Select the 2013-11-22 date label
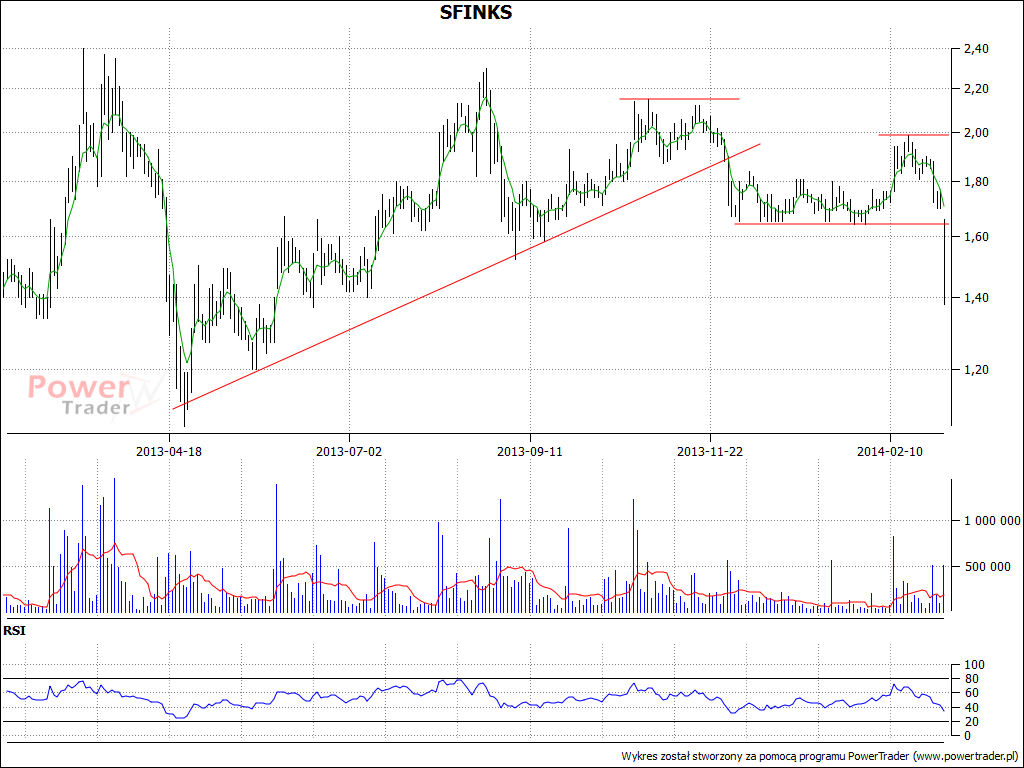The image size is (1024, 768). click(710, 451)
